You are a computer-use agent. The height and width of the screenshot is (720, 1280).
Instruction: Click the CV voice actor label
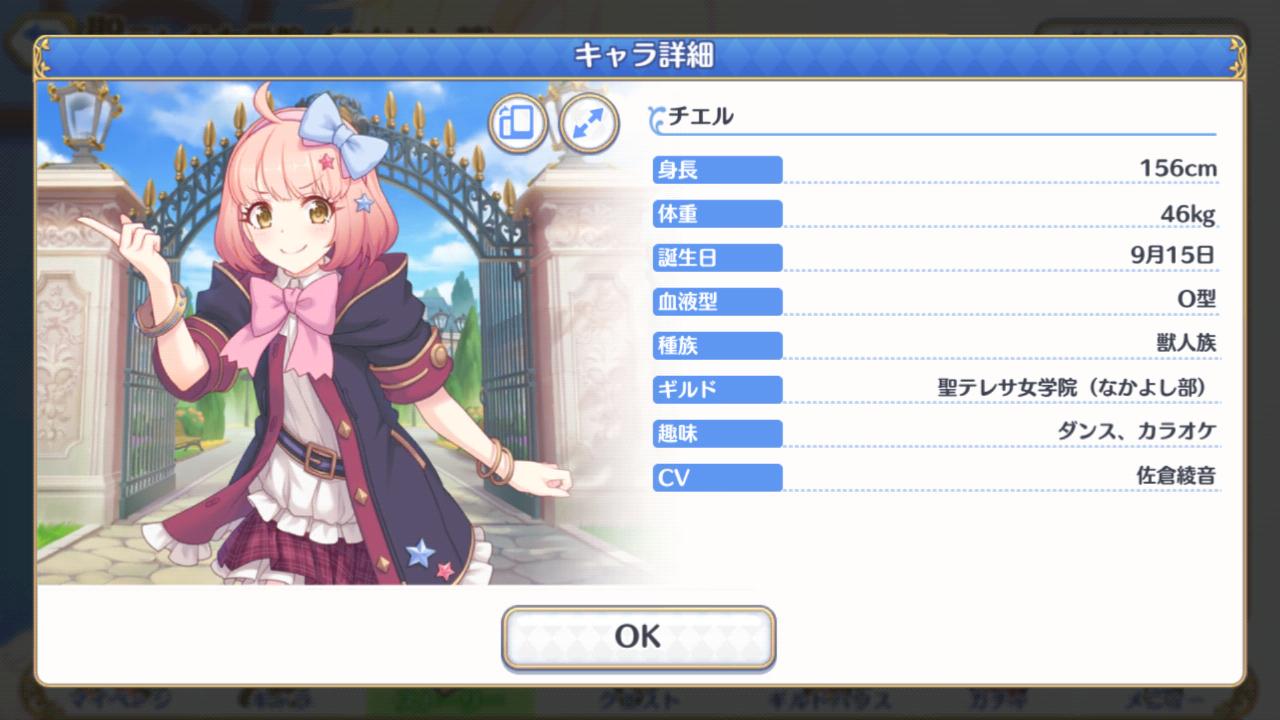pos(717,477)
